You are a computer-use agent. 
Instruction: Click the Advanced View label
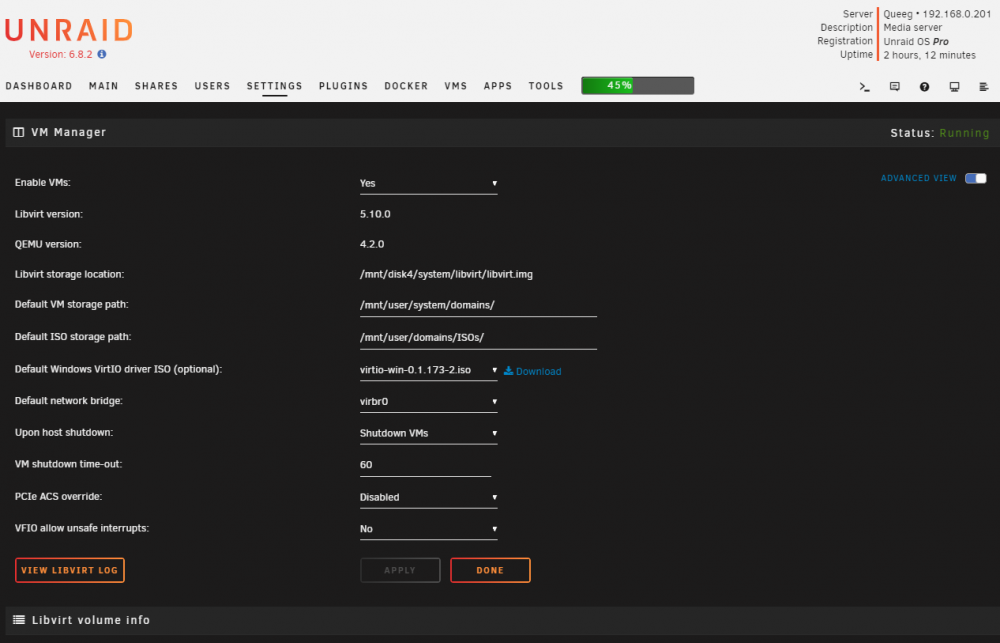click(918, 178)
